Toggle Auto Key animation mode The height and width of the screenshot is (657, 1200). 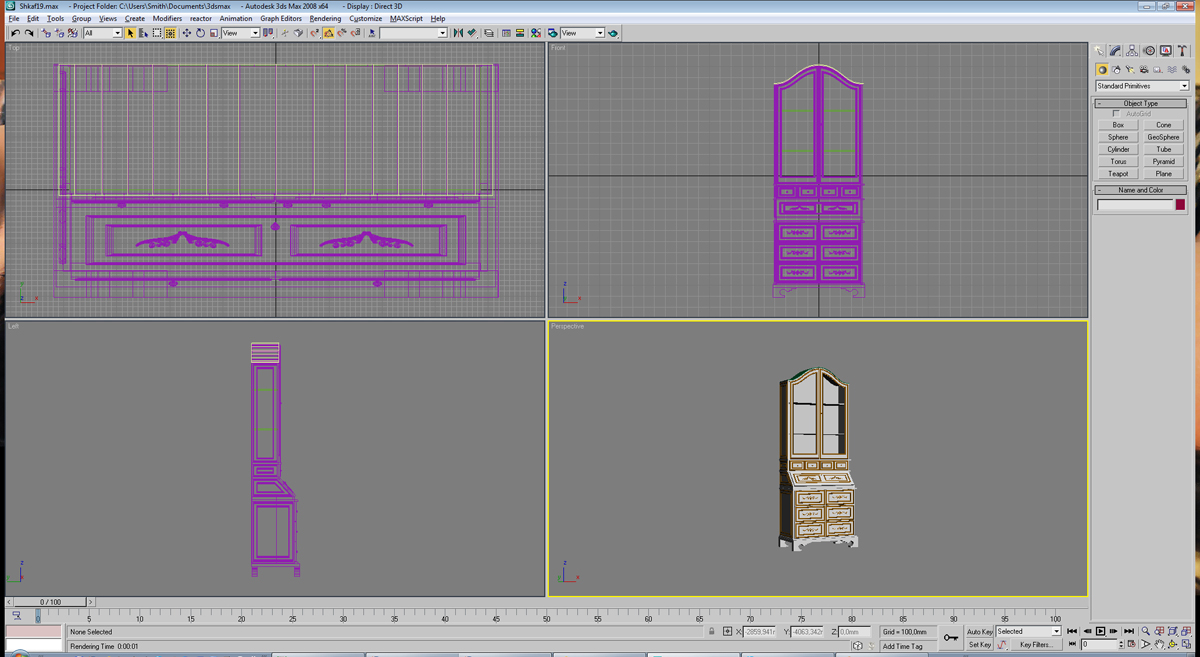[979, 632]
